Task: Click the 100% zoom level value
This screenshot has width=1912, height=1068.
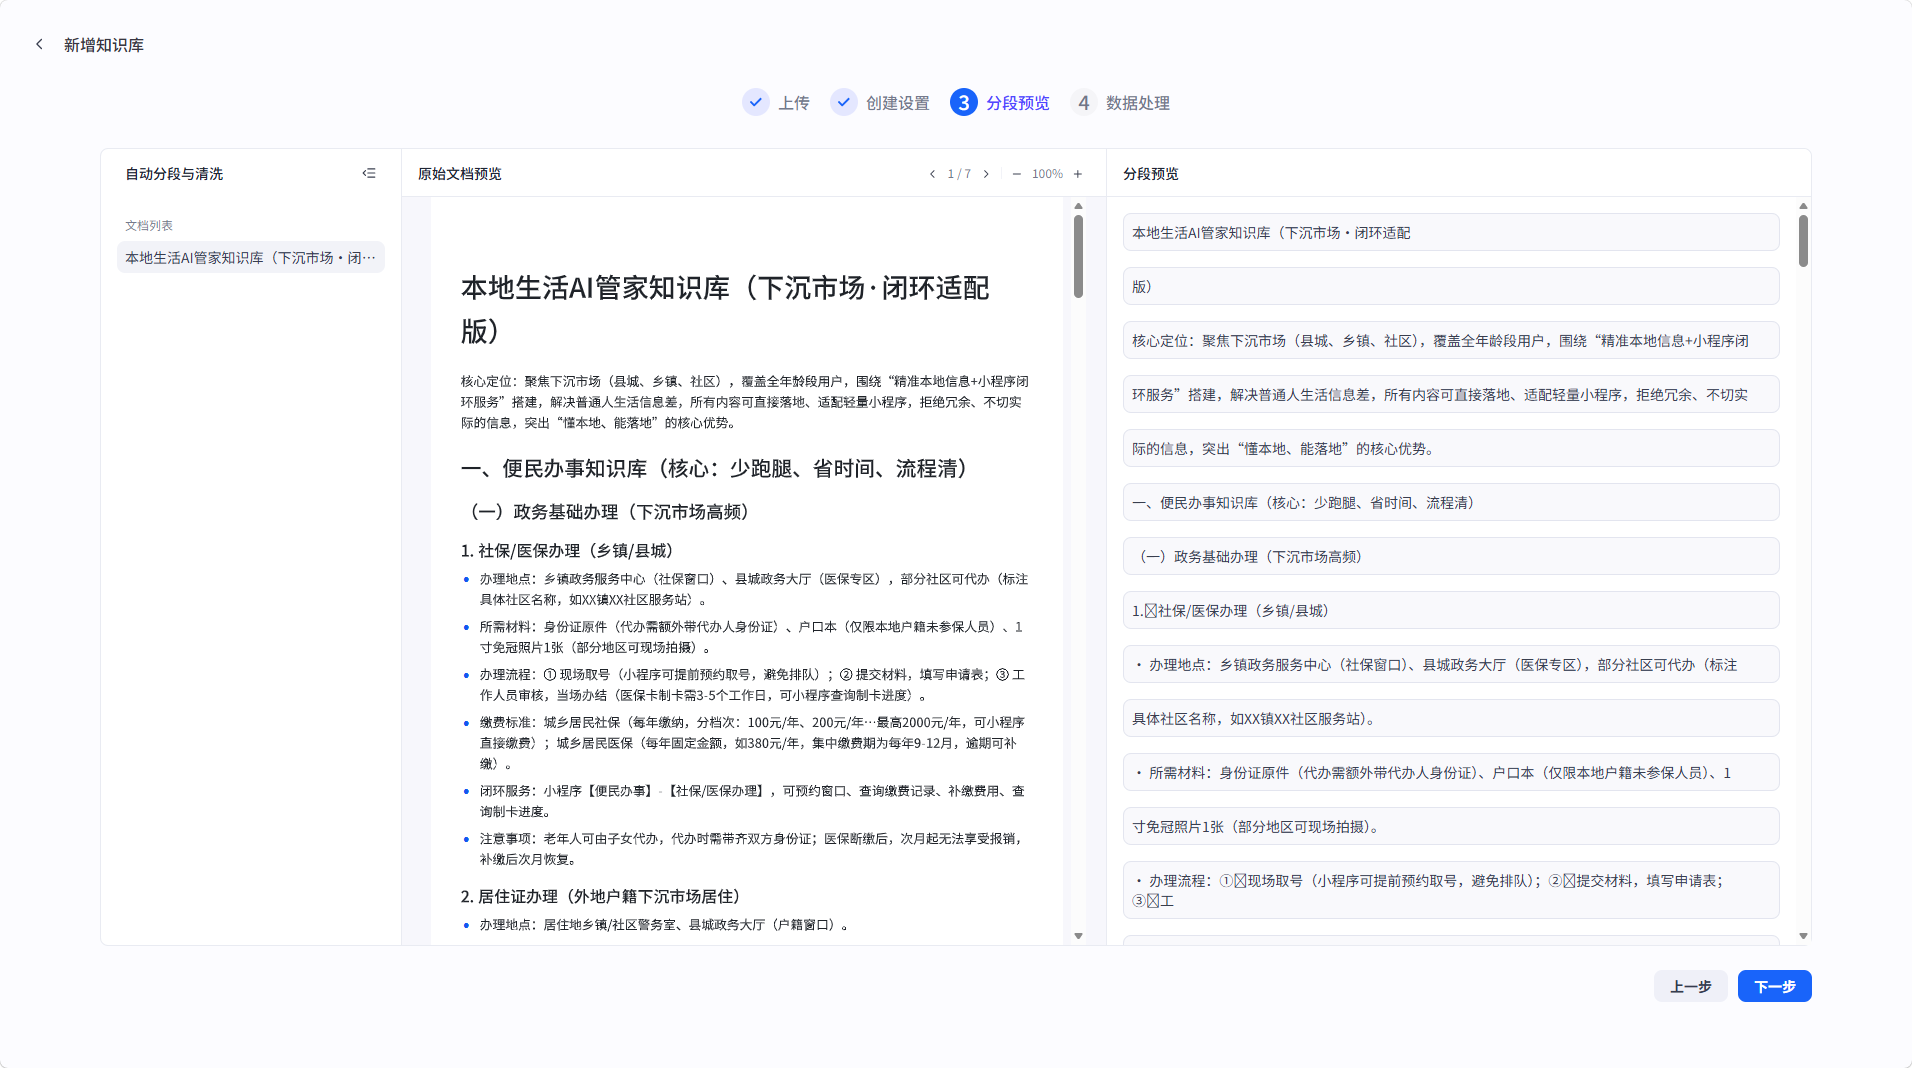Action: (1047, 174)
